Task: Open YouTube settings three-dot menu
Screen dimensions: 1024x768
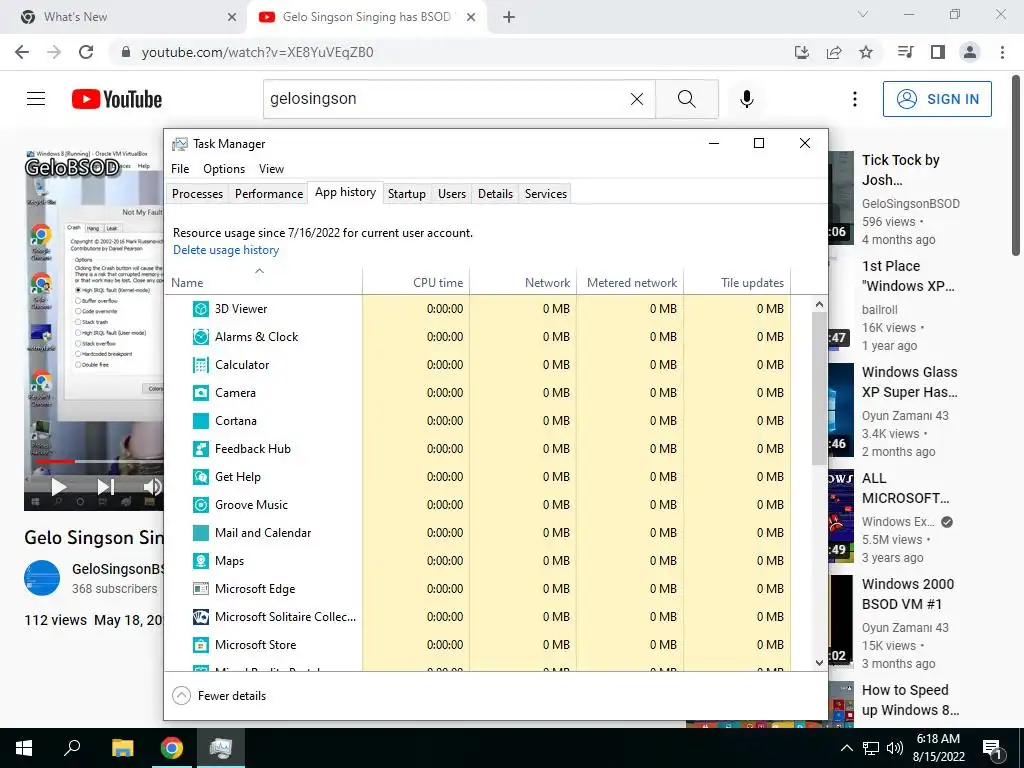Action: pos(854,99)
